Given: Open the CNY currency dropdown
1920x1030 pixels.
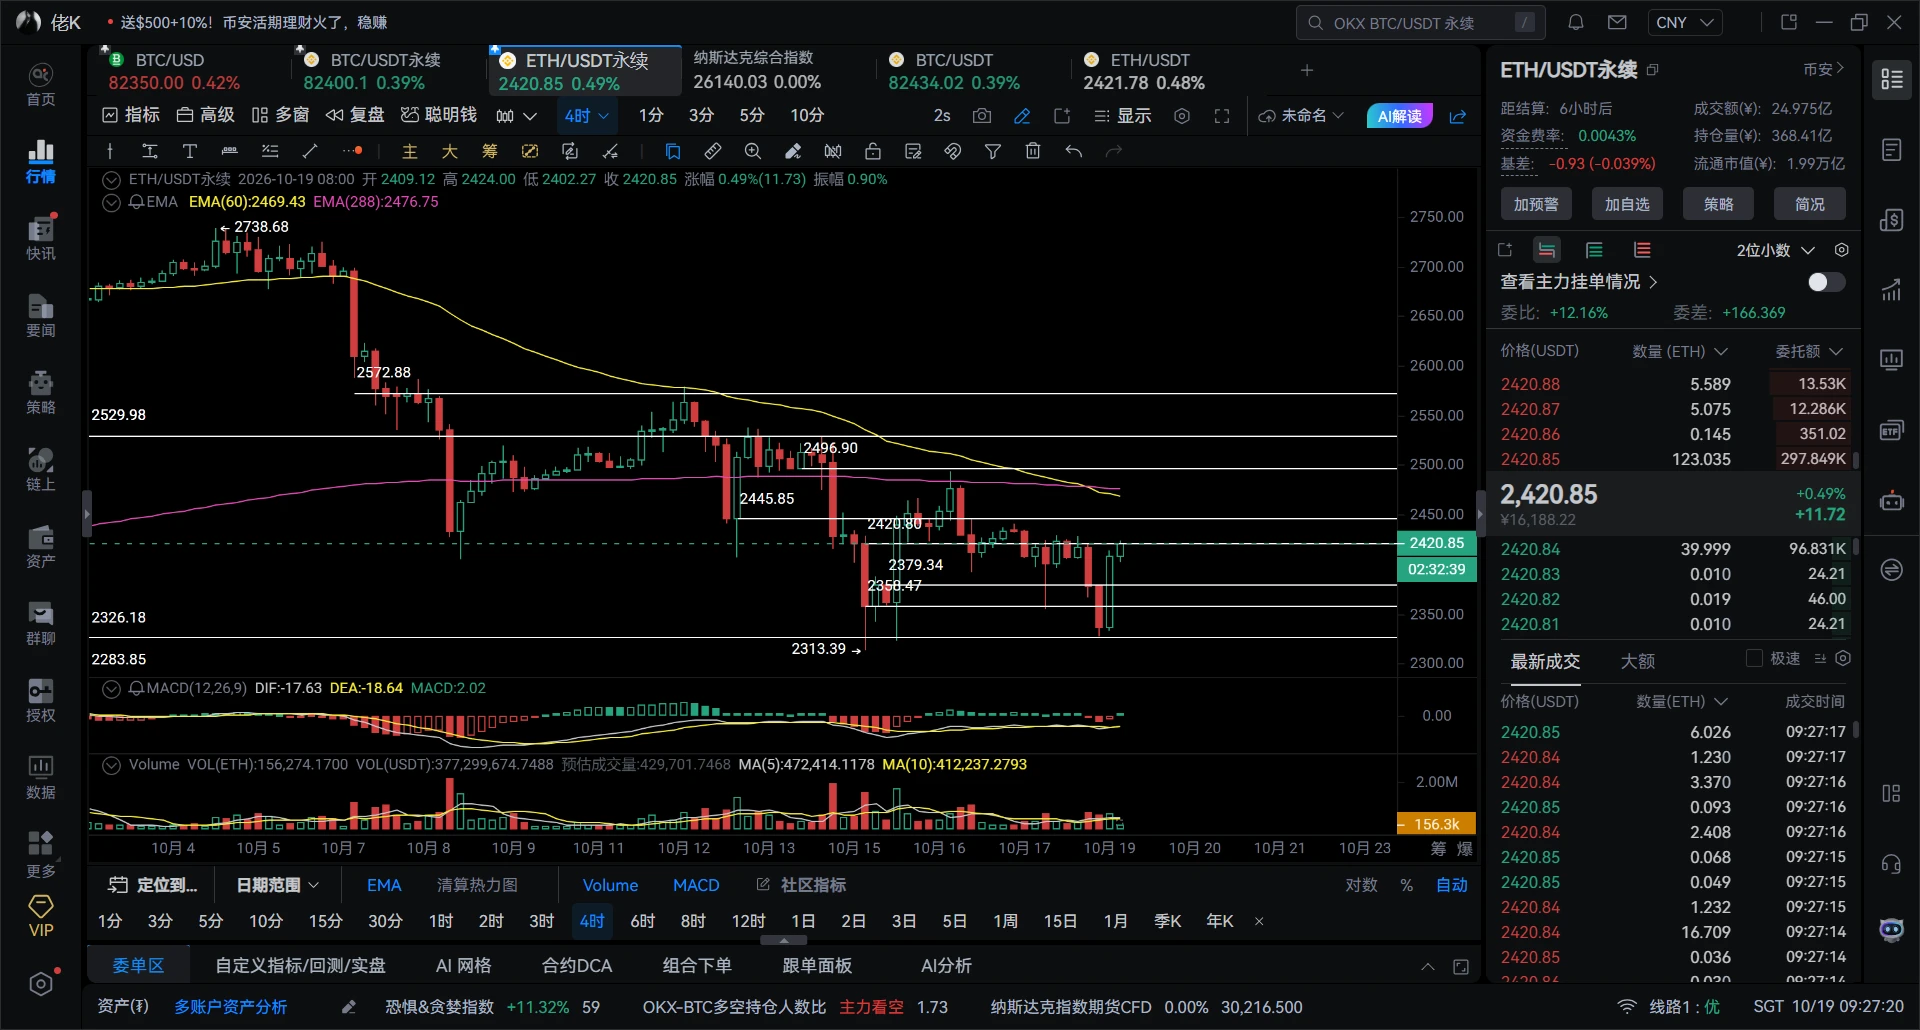Looking at the screenshot, I should [1685, 22].
